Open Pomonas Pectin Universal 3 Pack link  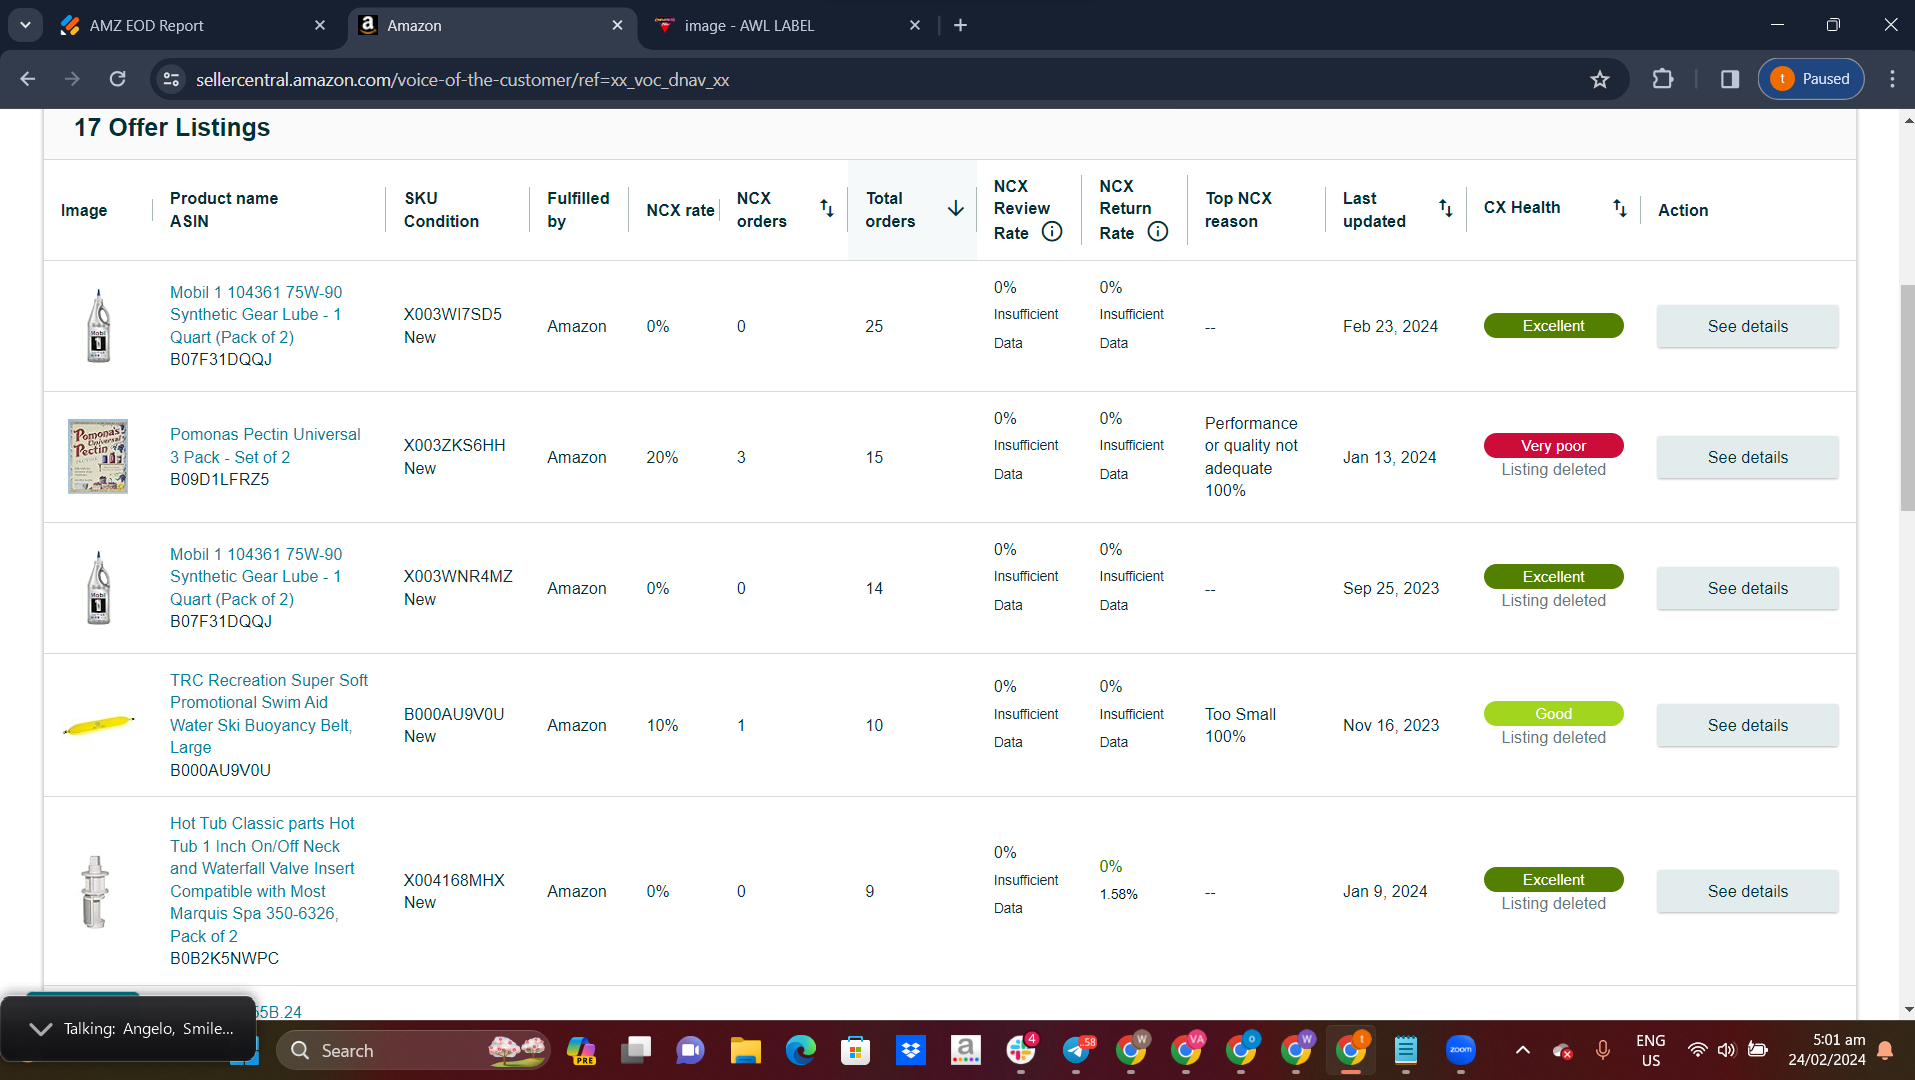pyautogui.click(x=265, y=446)
